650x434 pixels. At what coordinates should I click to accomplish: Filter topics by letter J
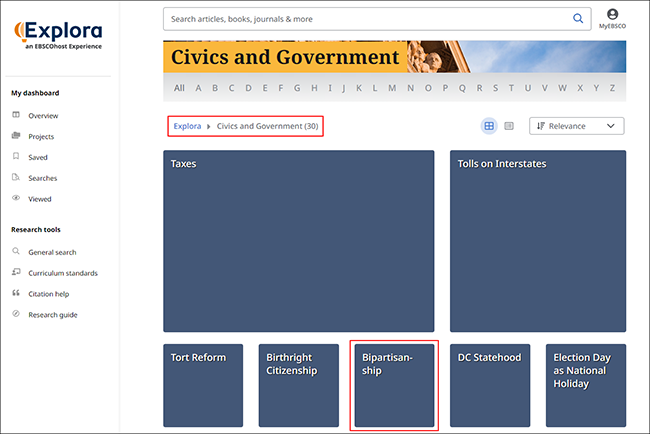pyautogui.click(x=344, y=88)
